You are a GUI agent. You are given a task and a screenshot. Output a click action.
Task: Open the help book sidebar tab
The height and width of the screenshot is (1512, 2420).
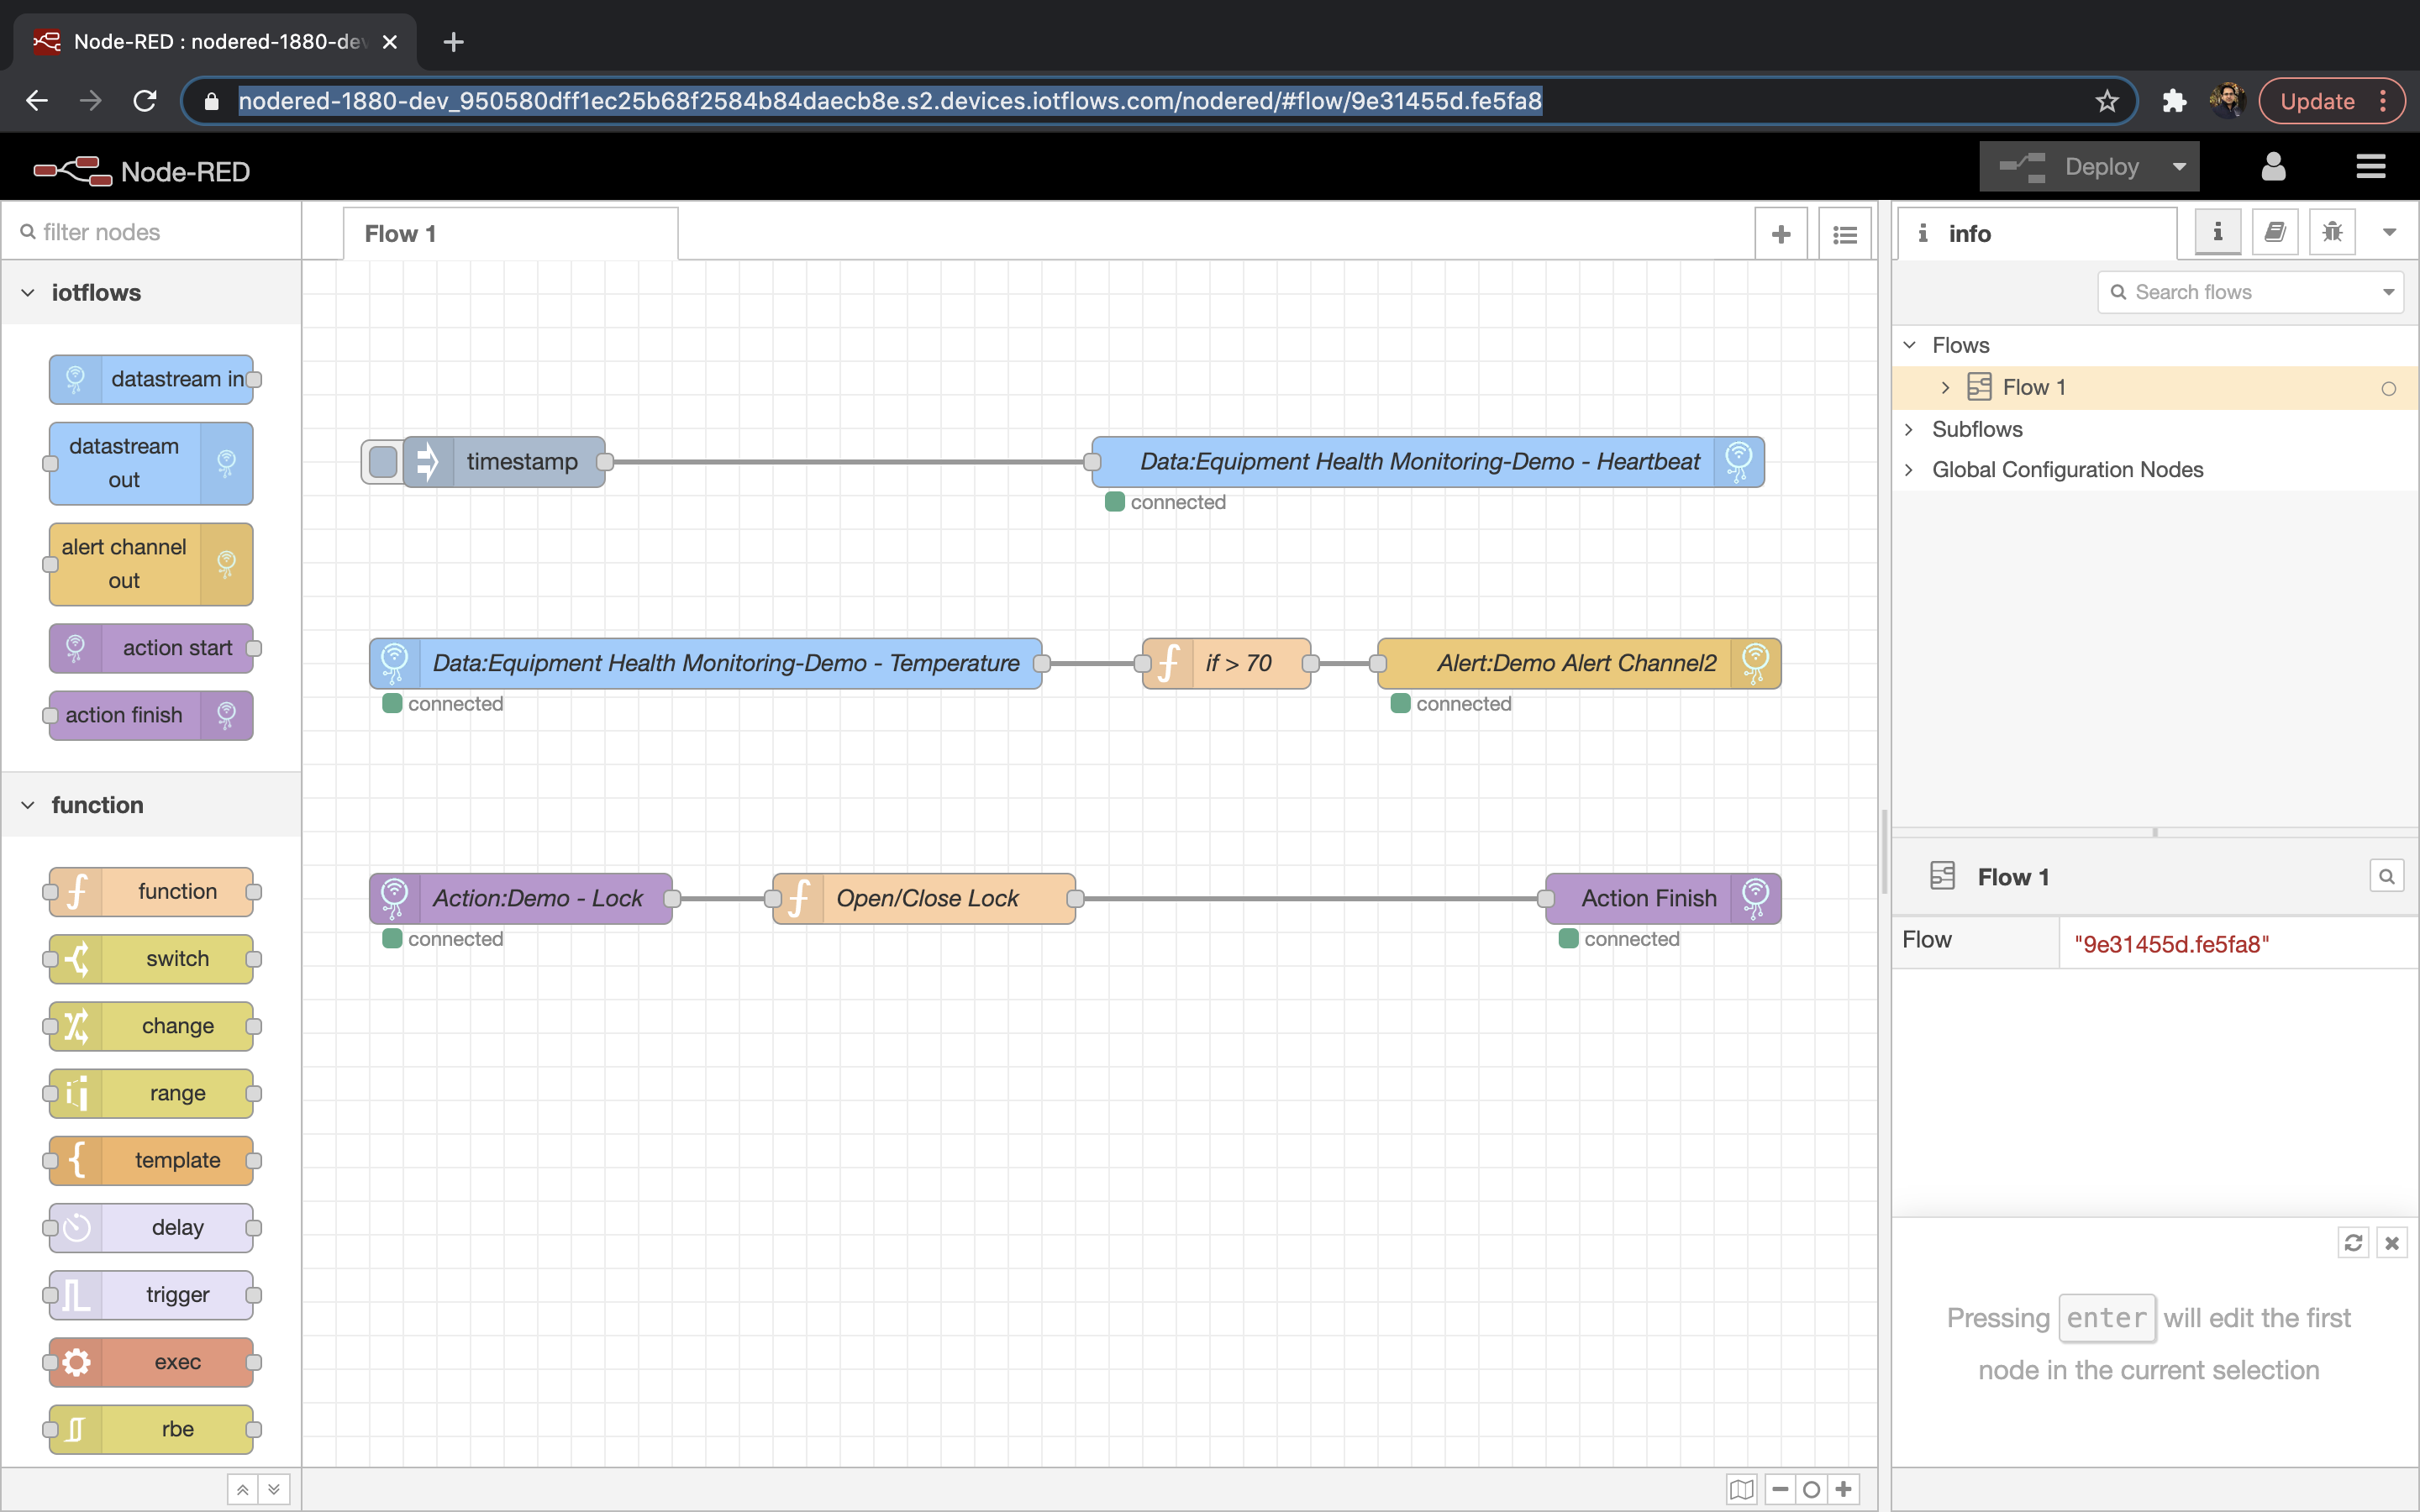point(2274,233)
